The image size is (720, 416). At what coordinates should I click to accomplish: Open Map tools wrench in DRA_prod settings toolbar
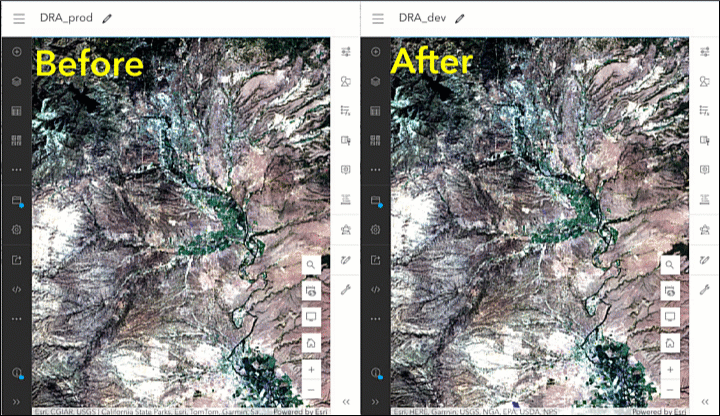pyautogui.click(x=346, y=290)
